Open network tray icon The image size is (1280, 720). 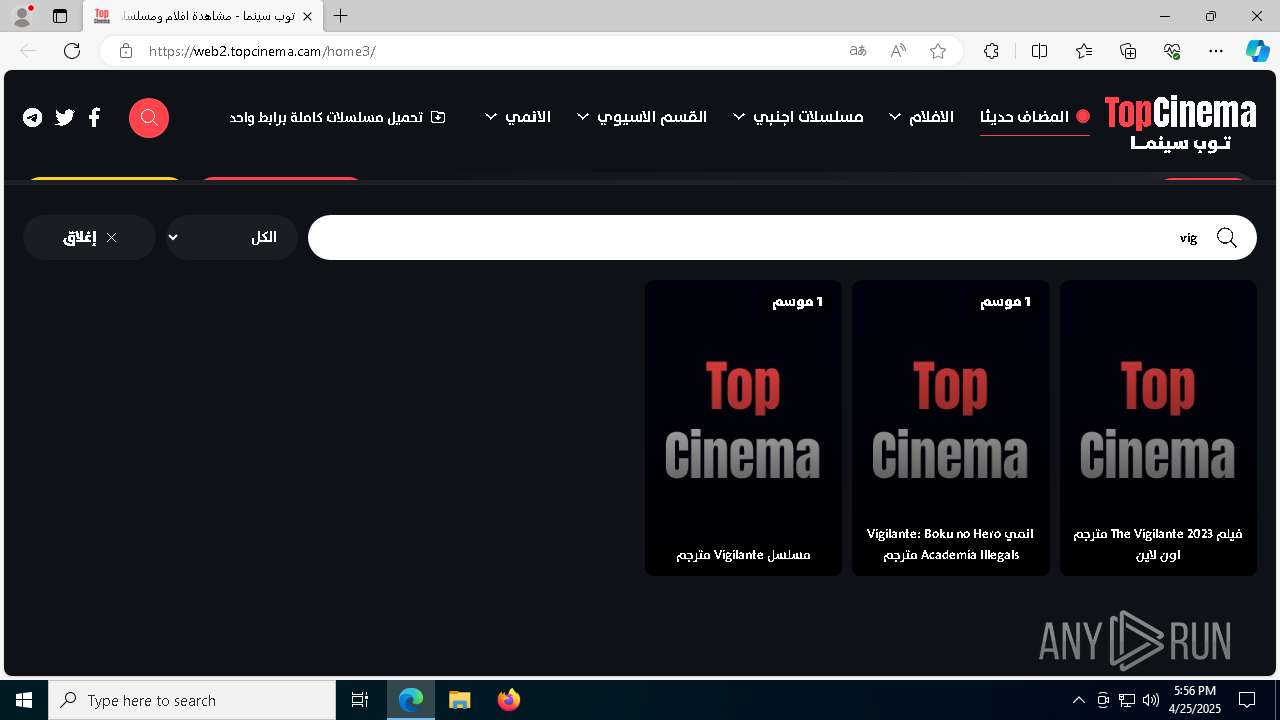tap(1127, 700)
